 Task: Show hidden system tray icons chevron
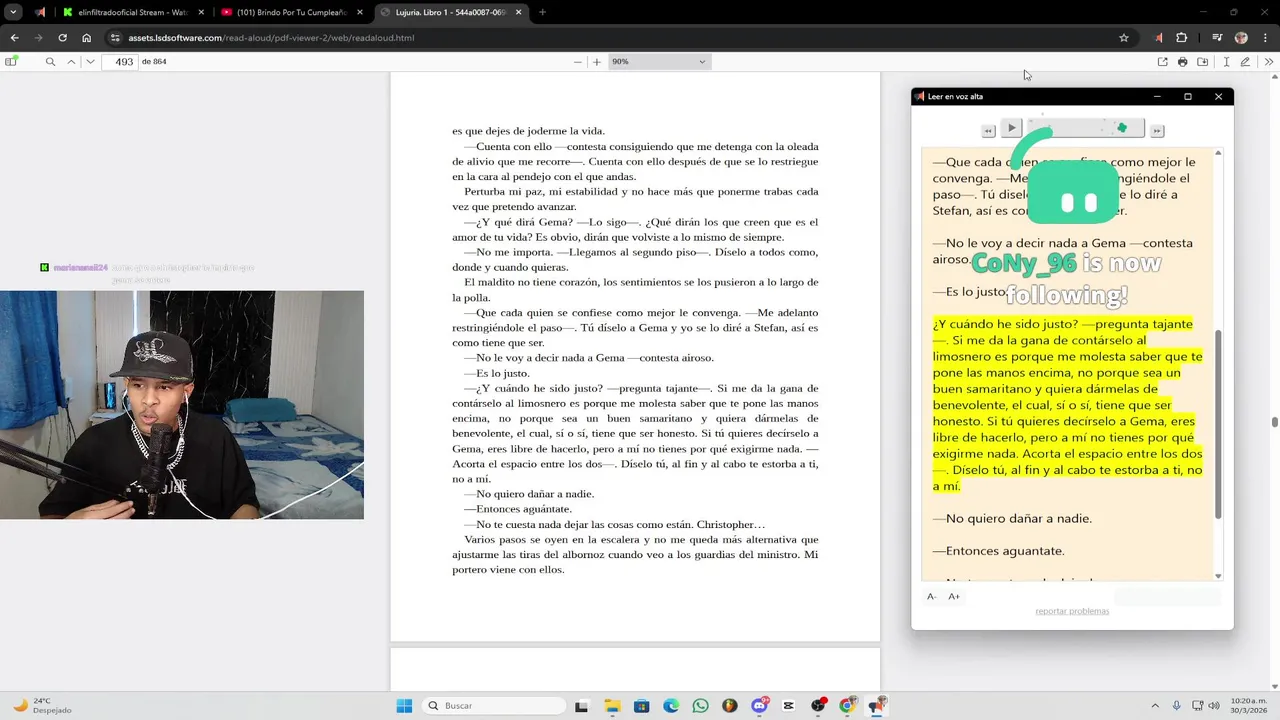[1155, 706]
